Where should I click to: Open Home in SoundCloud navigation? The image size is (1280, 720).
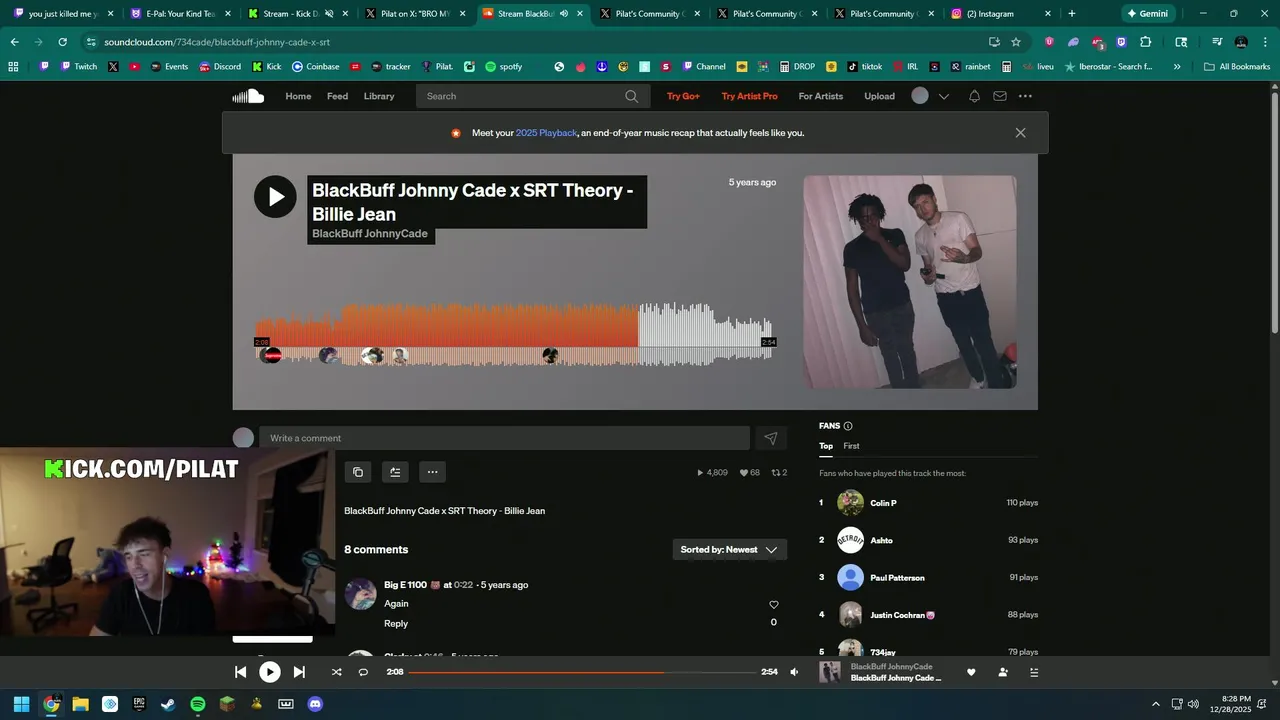pyautogui.click(x=298, y=96)
